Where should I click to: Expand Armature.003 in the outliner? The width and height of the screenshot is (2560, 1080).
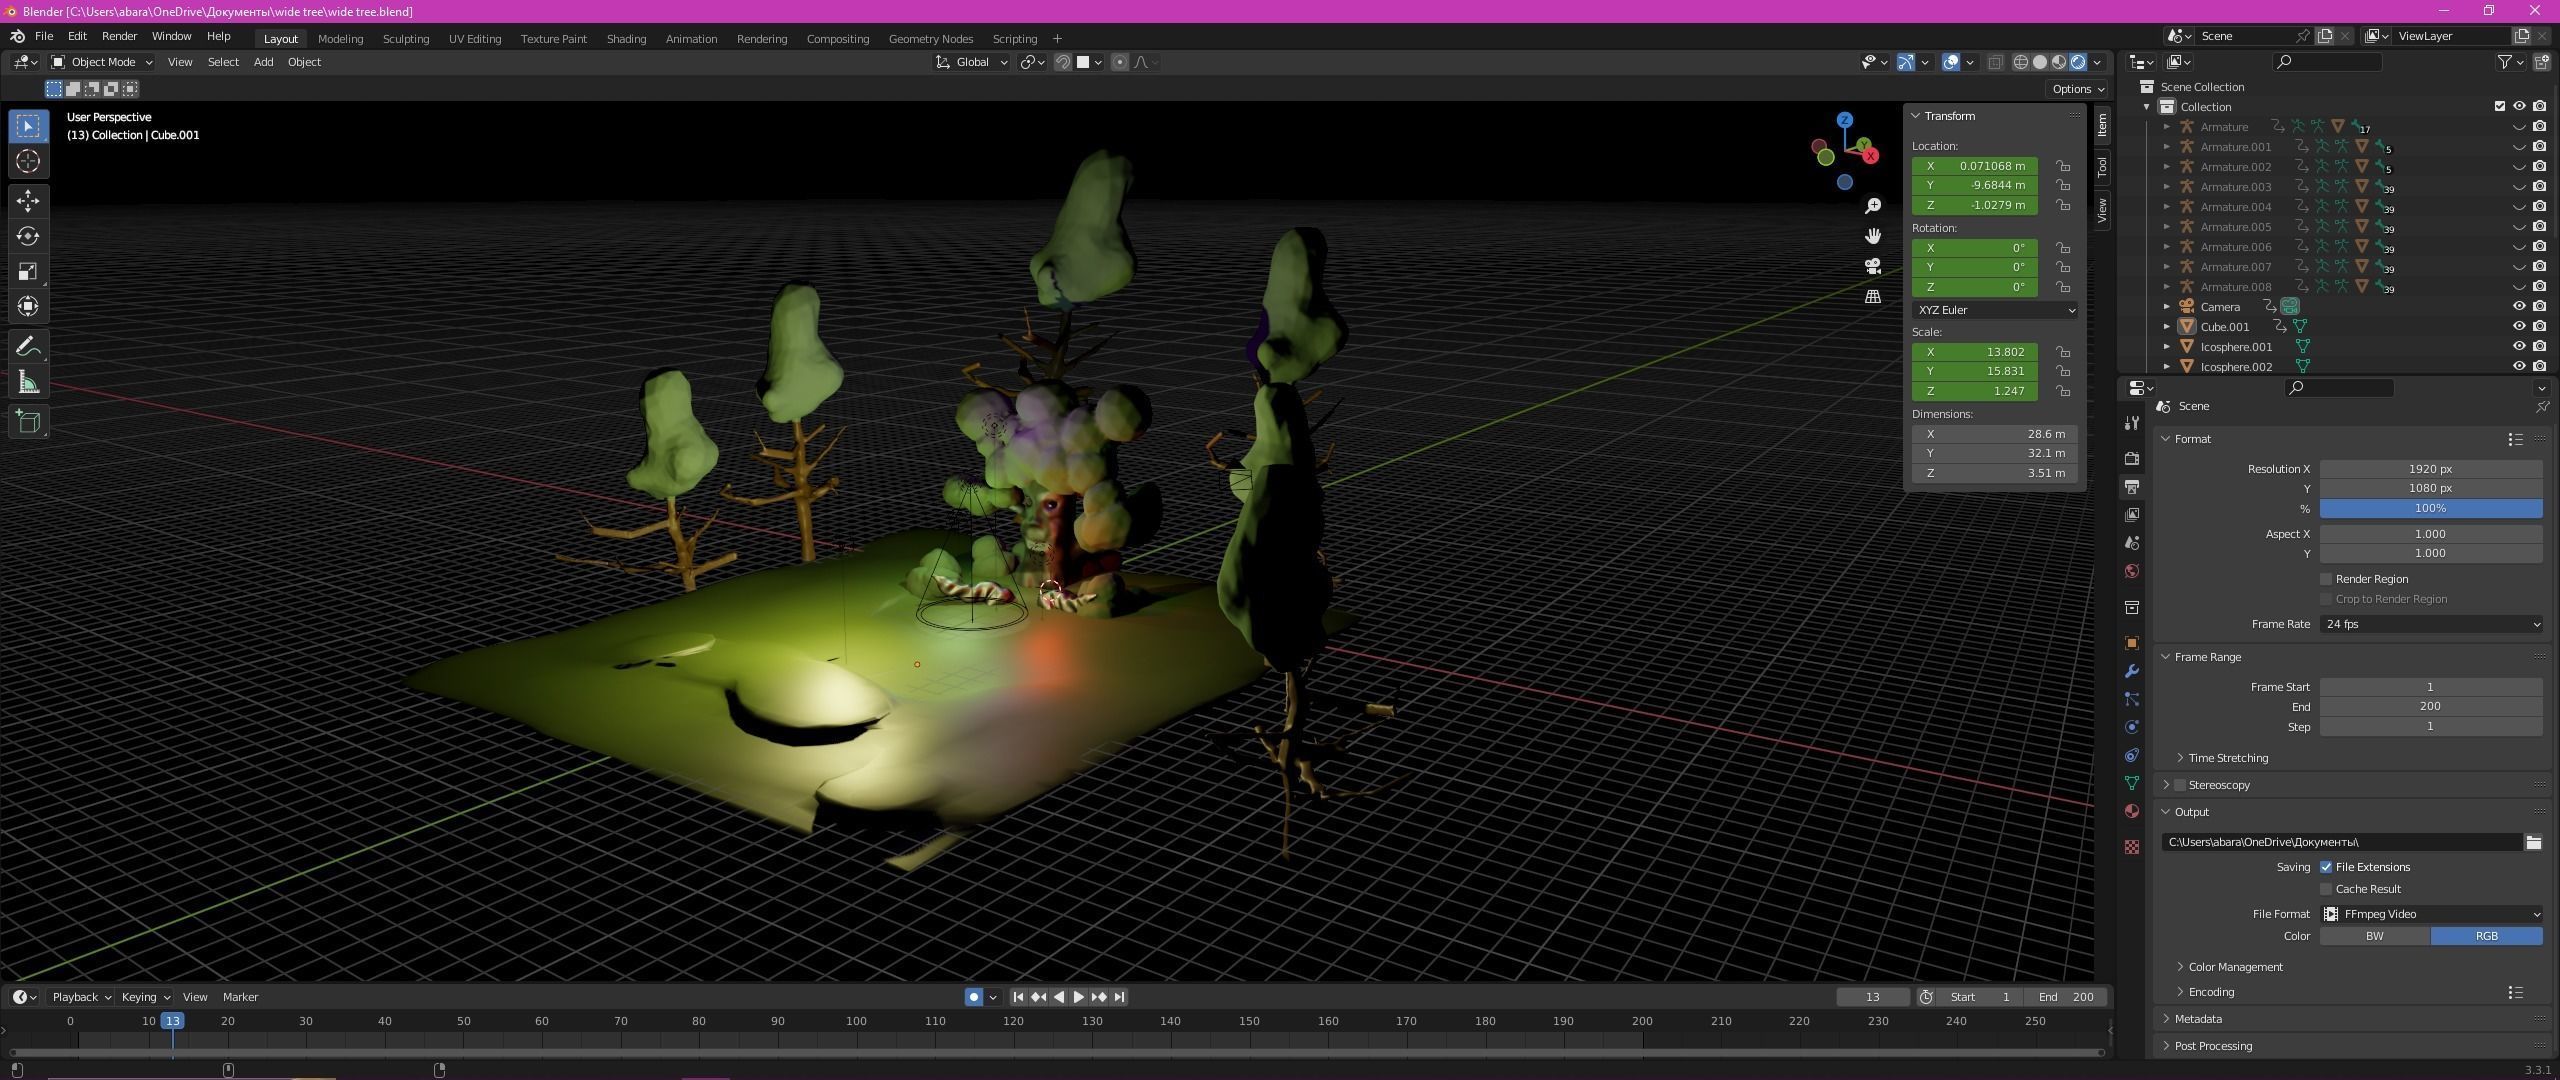click(2166, 187)
